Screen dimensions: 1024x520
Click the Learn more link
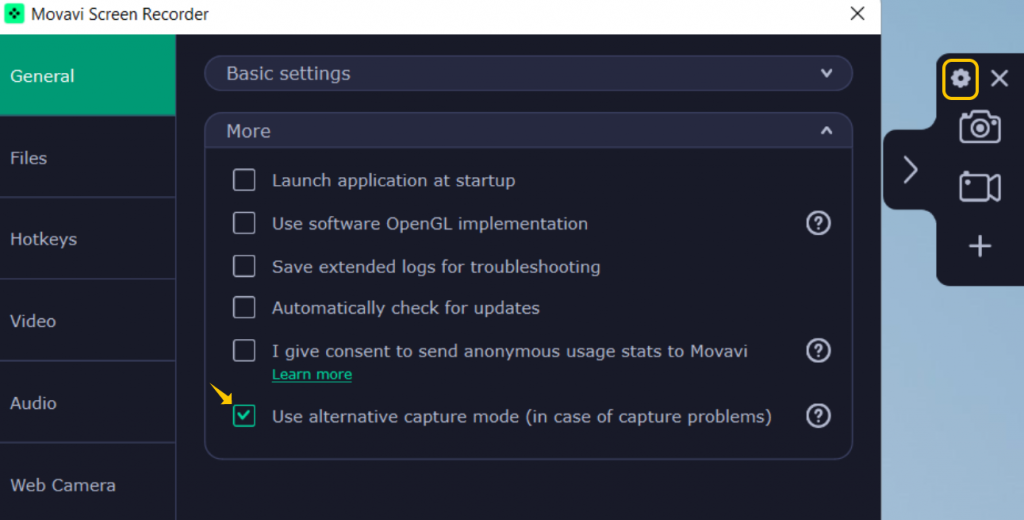[x=312, y=374]
